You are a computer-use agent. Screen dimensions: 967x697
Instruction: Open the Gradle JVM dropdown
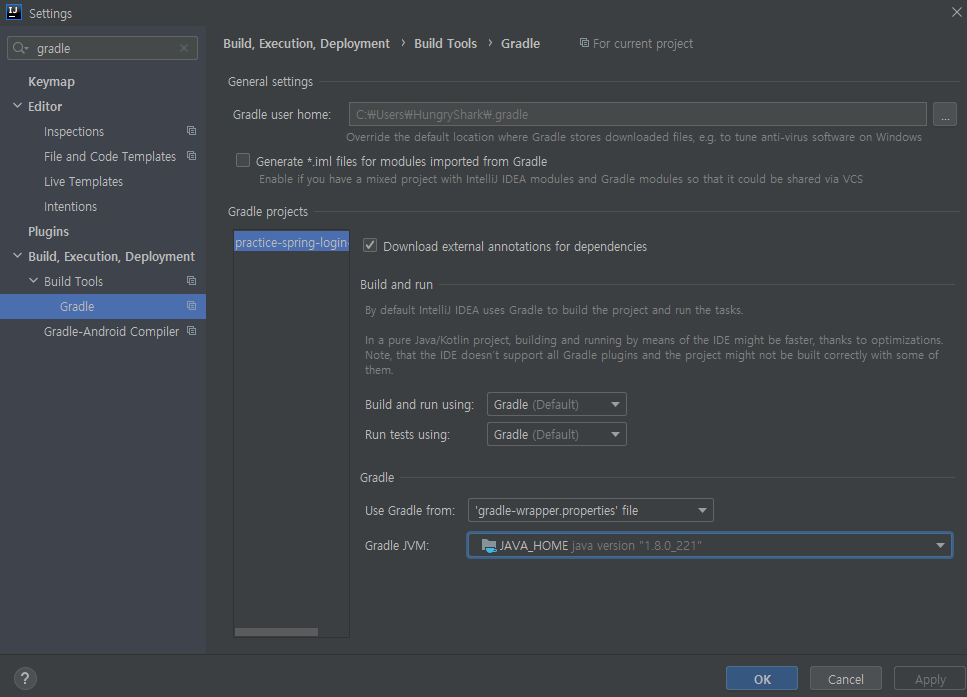(x=709, y=545)
